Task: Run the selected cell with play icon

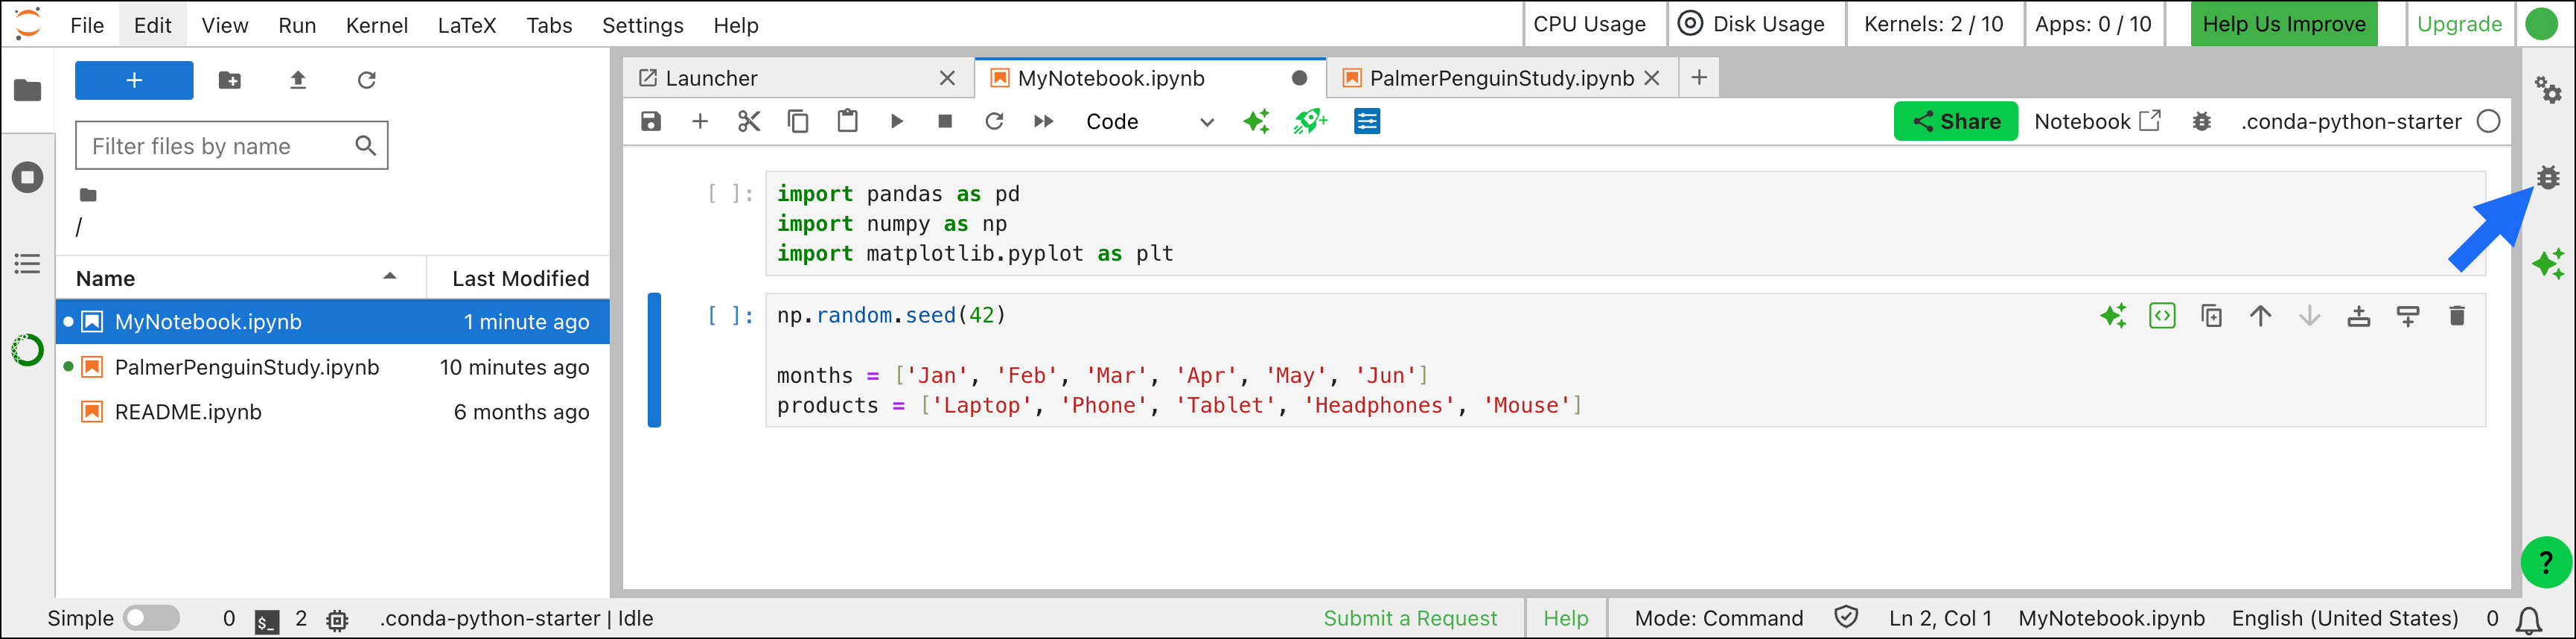Action: pyautogui.click(x=896, y=121)
